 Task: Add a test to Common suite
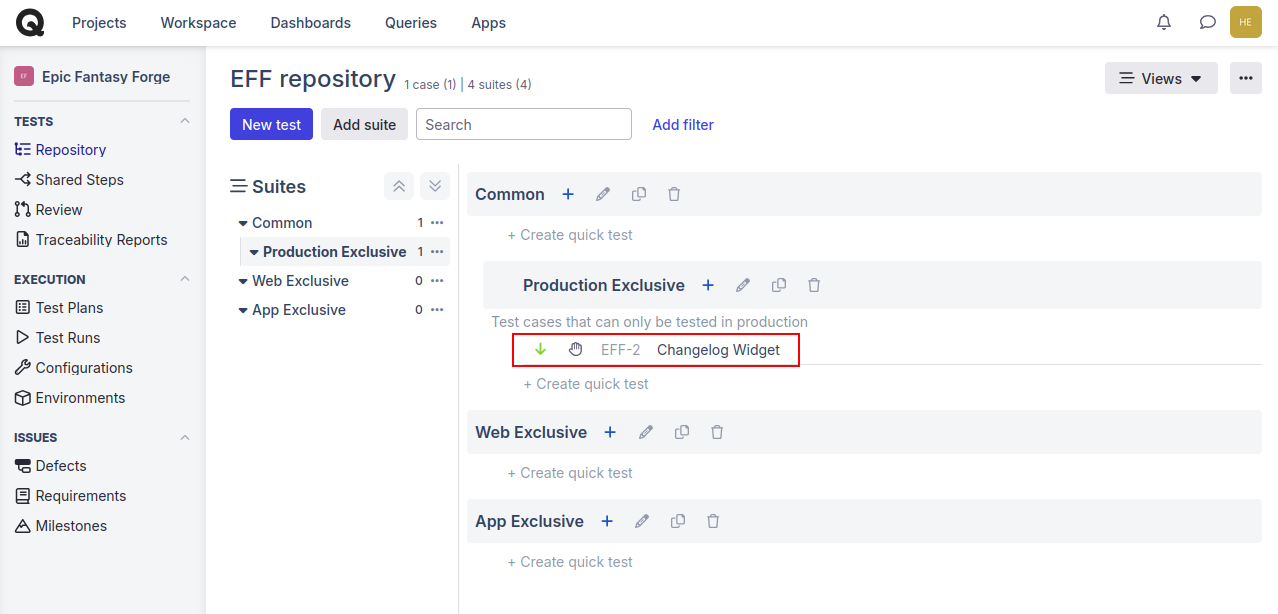point(568,194)
